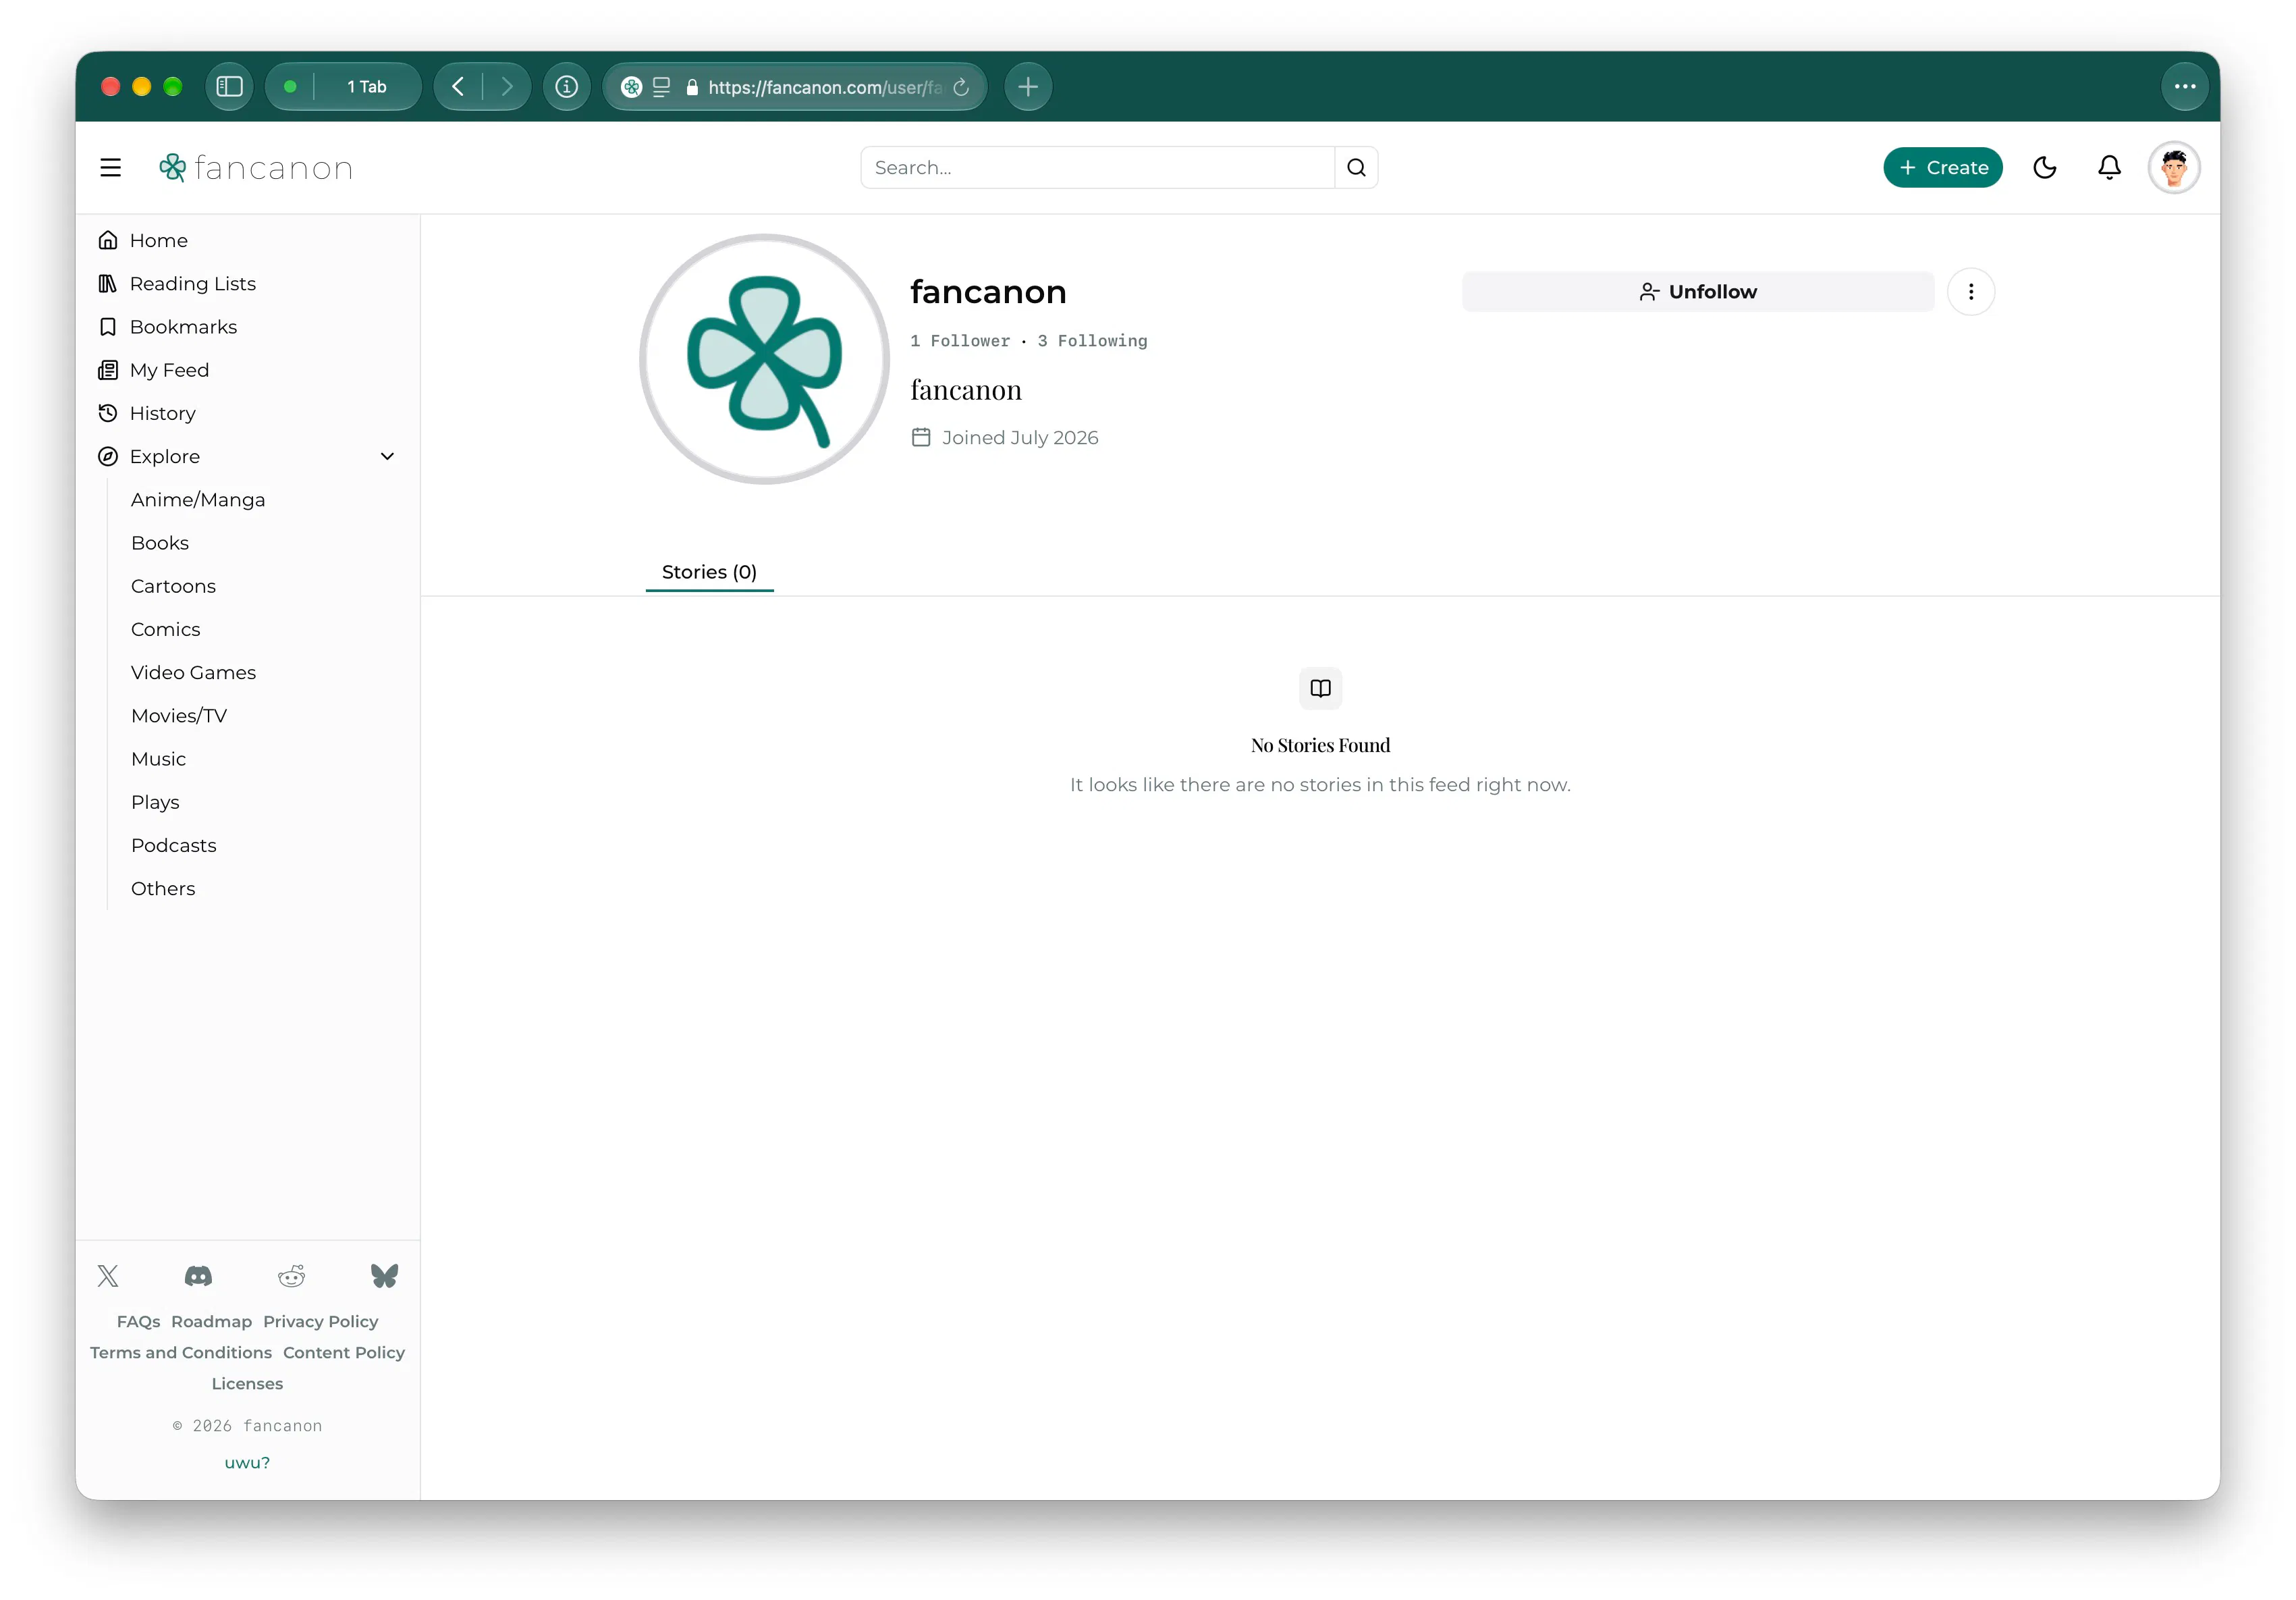This screenshot has height=1600, width=2296.
Task: View 3 Following list
Action: tap(1092, 341)
